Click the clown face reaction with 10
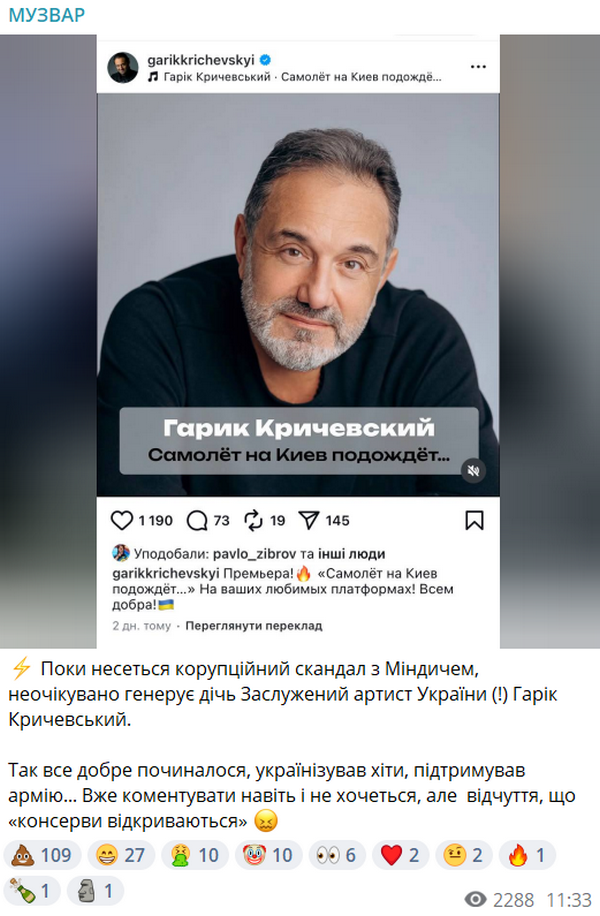The width and height of the screenshot is (600, 916). (x=269, y=855)
